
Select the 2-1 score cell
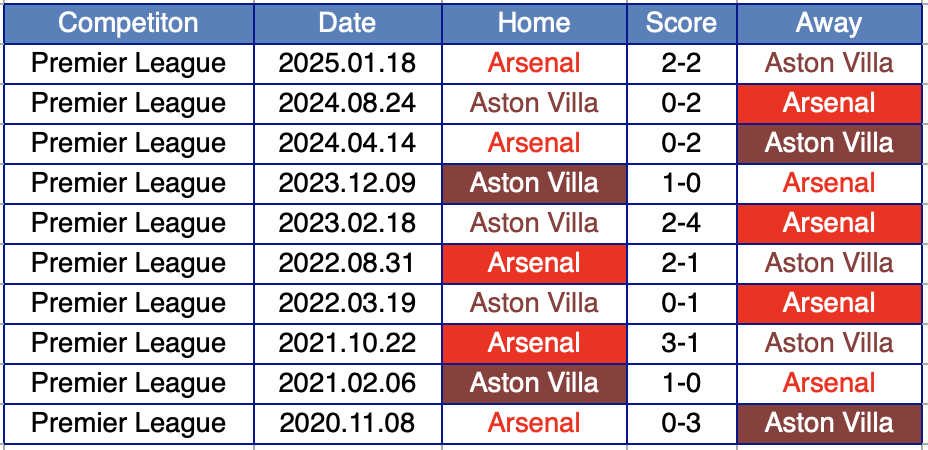tap(681, 263)
